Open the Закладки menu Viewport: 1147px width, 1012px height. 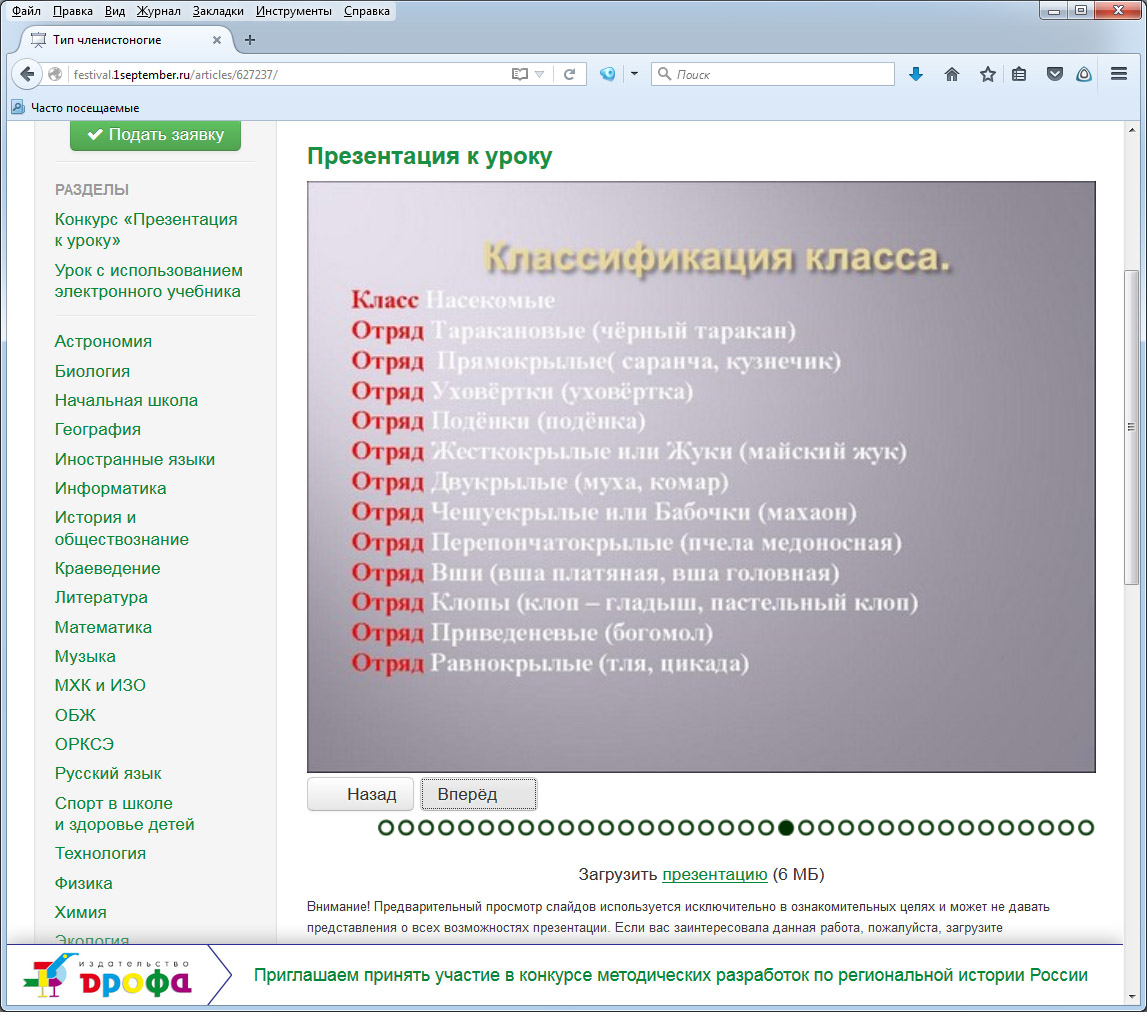pyautogui.click(x=219, y=11)
